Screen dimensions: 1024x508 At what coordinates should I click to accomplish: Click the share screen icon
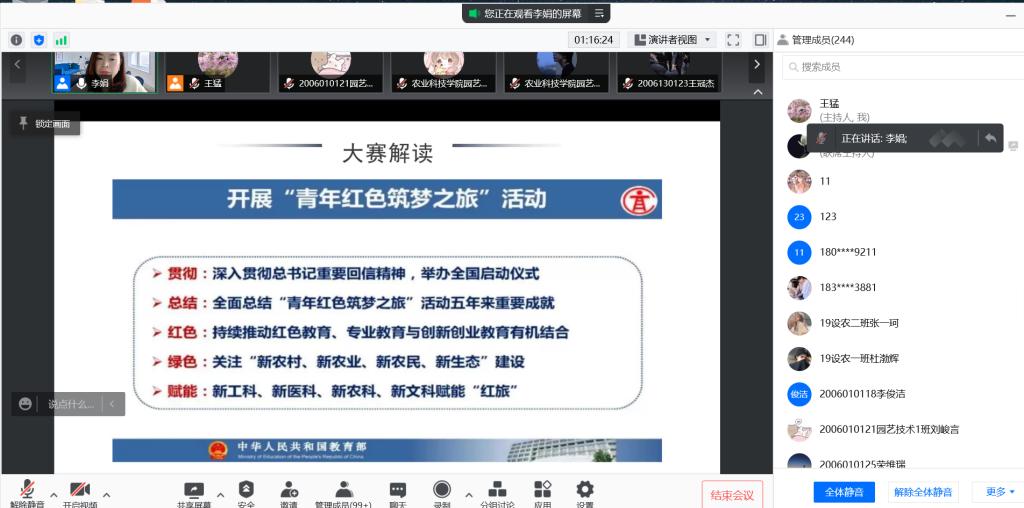click(x=194, y=490)
